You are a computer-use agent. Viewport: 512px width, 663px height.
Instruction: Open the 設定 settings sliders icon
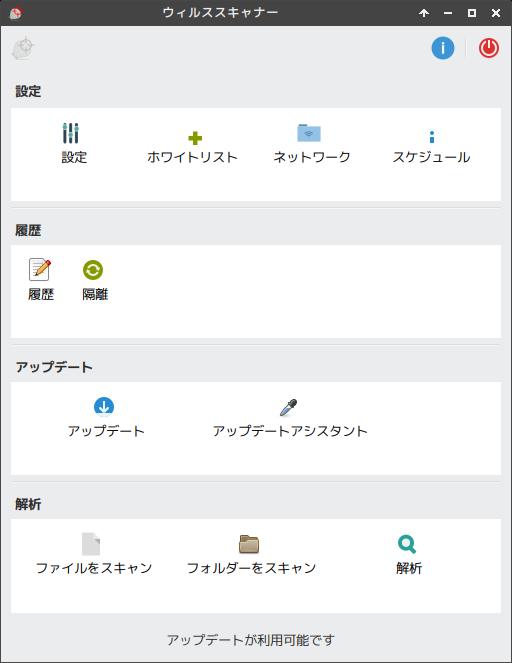(x=71, y=133)
